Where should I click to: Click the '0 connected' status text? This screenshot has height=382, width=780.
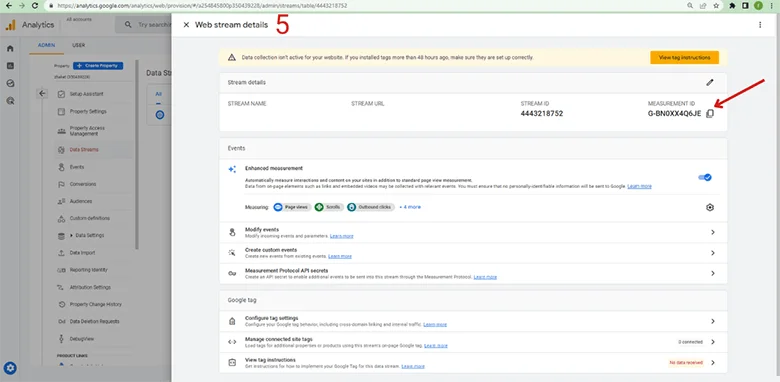690,342
